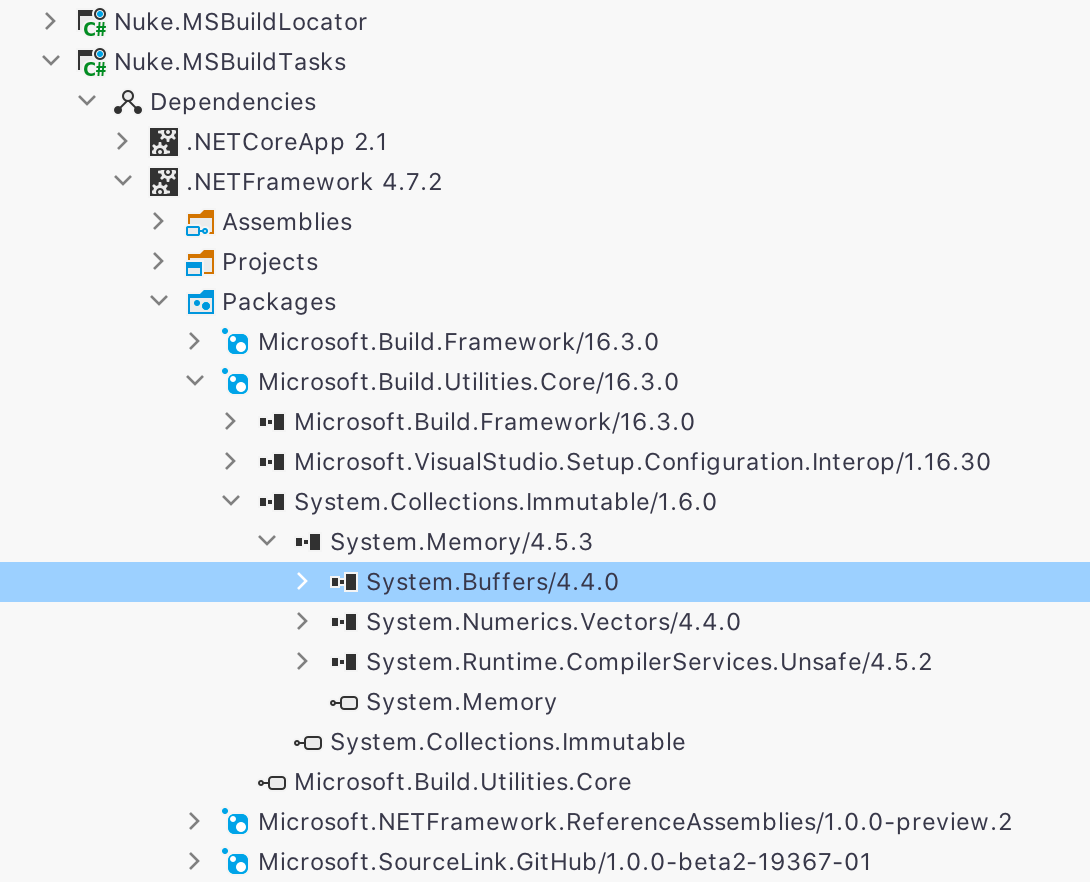The width and height of the screenshot is (1090, 882).
Task: Select the Dependencies label
Action: point(234,101)
